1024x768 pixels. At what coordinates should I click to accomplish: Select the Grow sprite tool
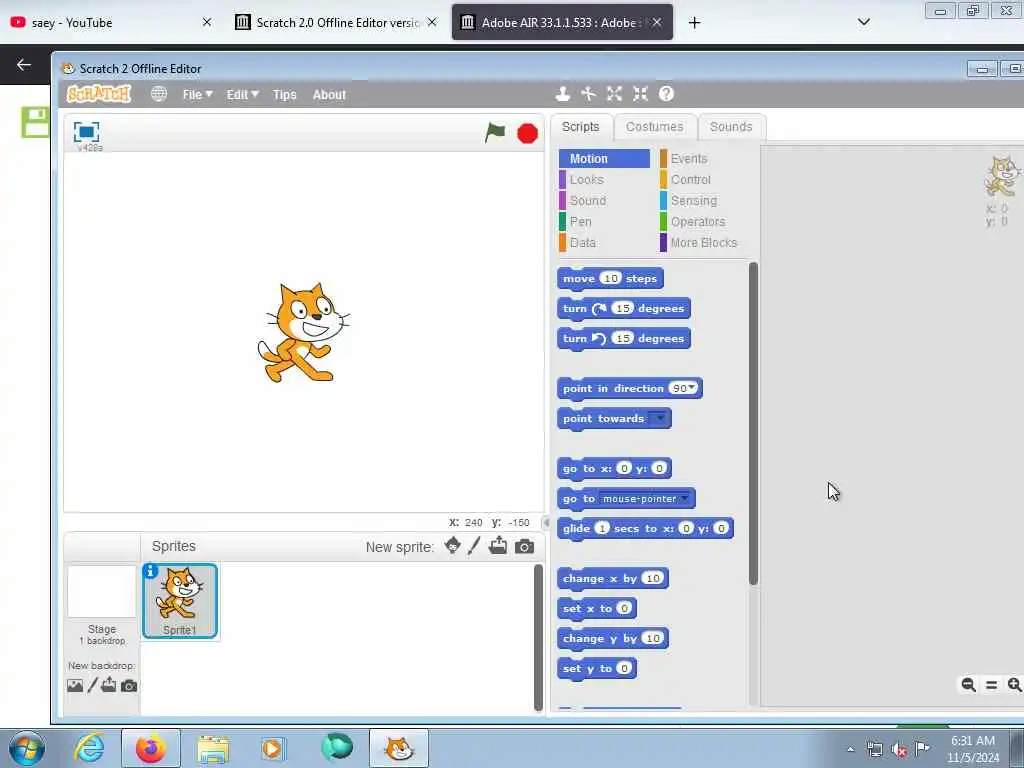[614, 94]
